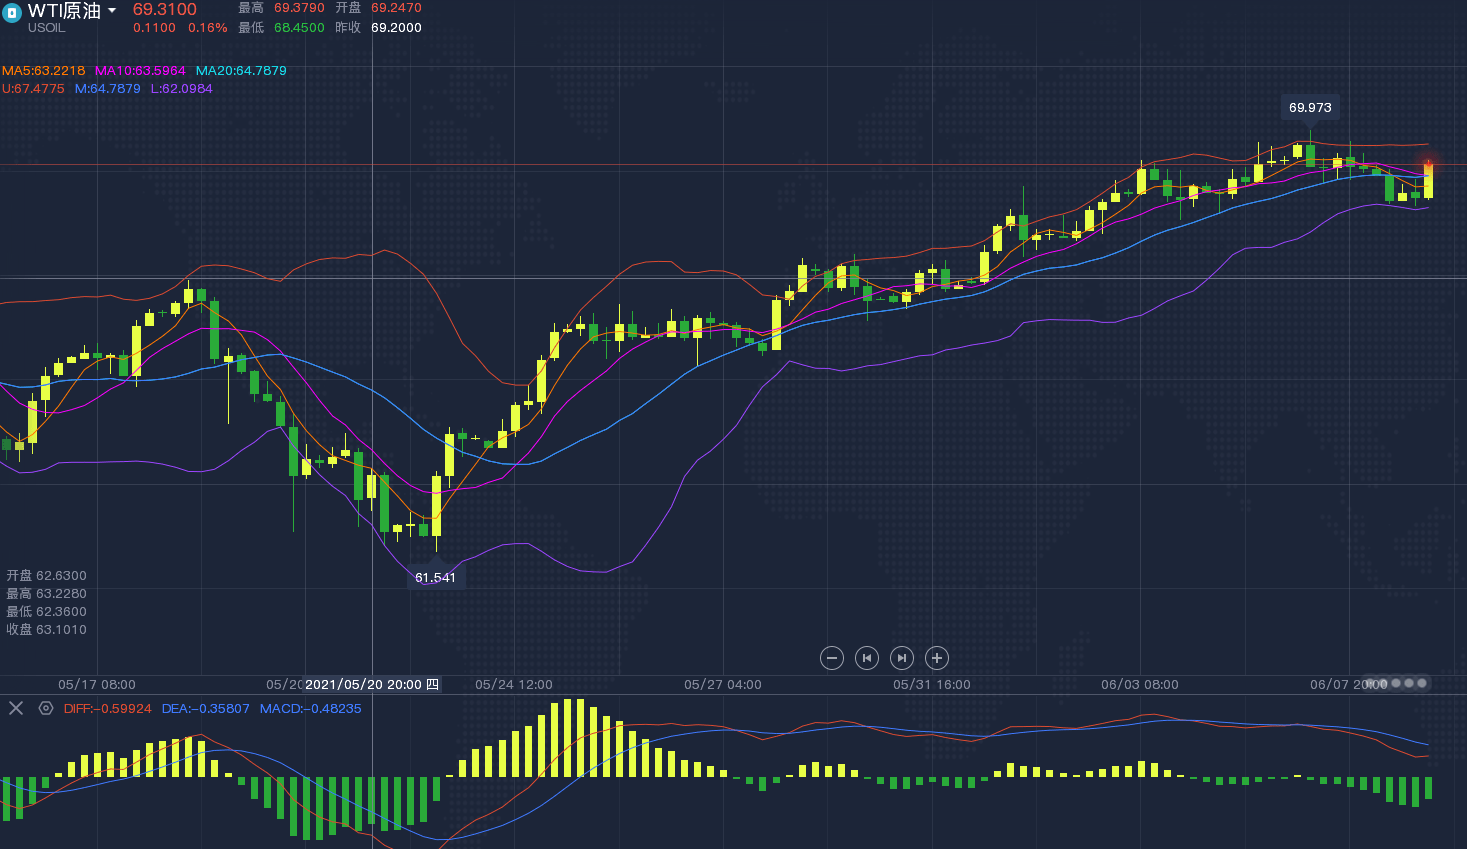Click the blue WTI原油 instrument logo icon
This screenshot has width=1467, height=849.
click(x=11, y=15)
